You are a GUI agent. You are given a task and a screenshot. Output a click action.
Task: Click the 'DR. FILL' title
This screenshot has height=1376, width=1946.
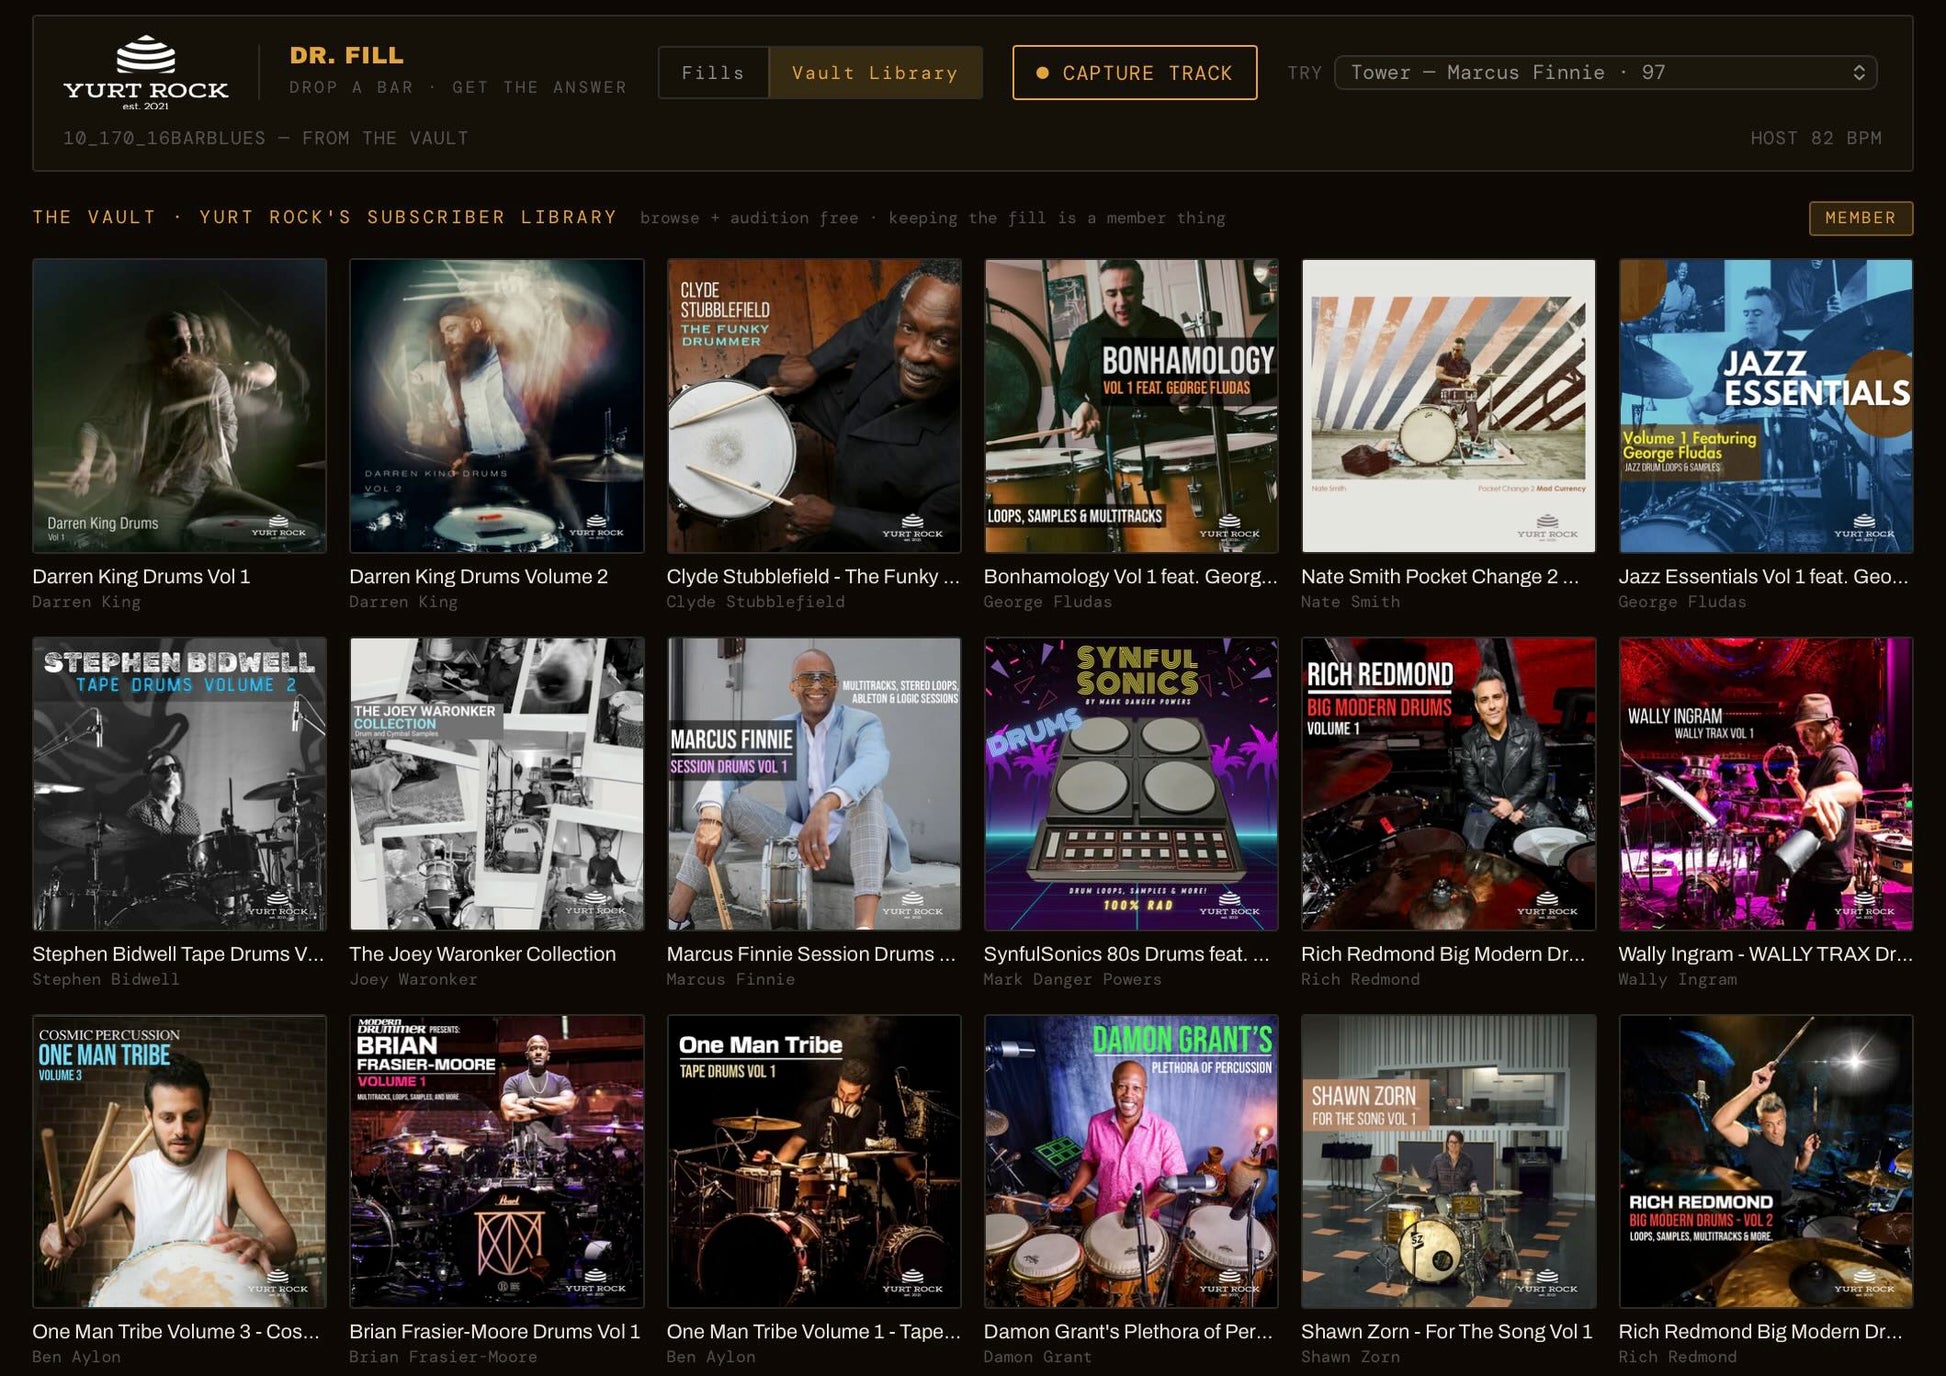[347, 55]
